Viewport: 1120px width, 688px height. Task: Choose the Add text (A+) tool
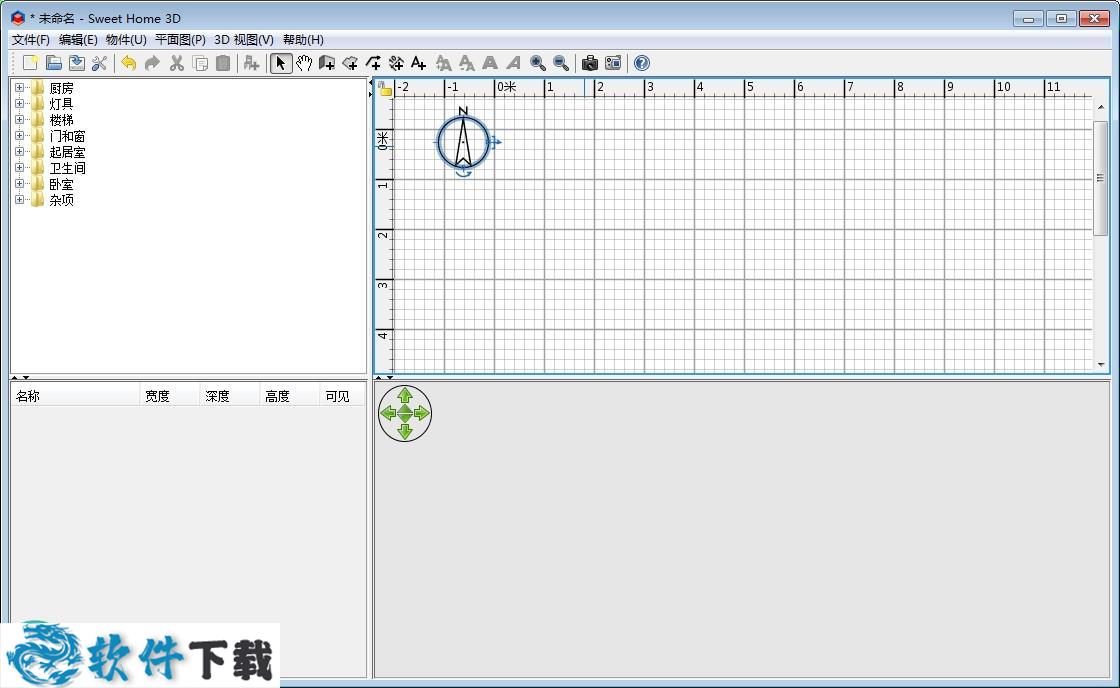pos(419,63)
